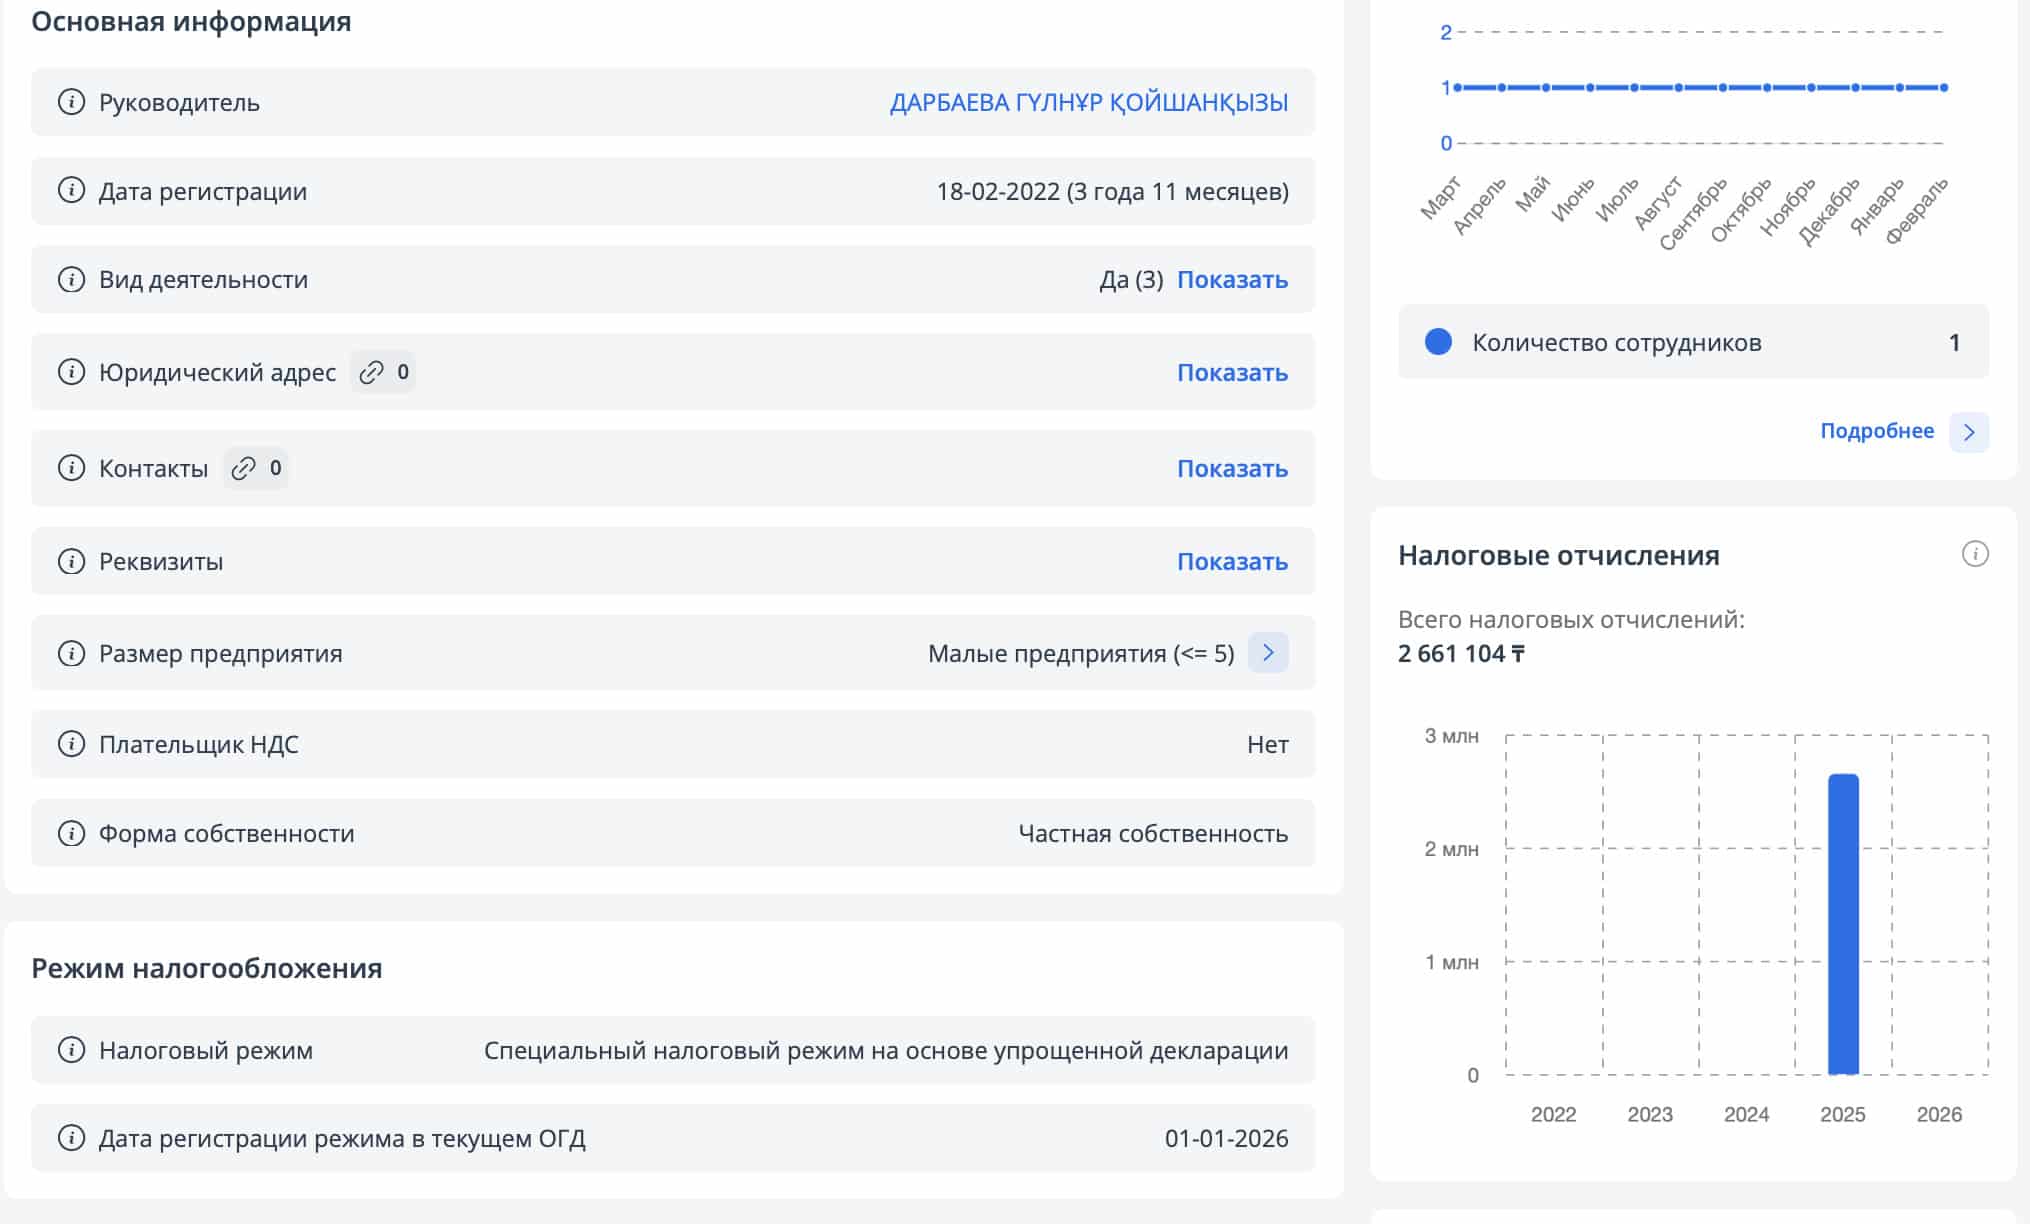
Task: Open director ДАРБАЕВА ГҮЛНҰР ҚОЙШАНҚЫЗЫ link
Action: pyautogui.click(x=1088, y=102)
